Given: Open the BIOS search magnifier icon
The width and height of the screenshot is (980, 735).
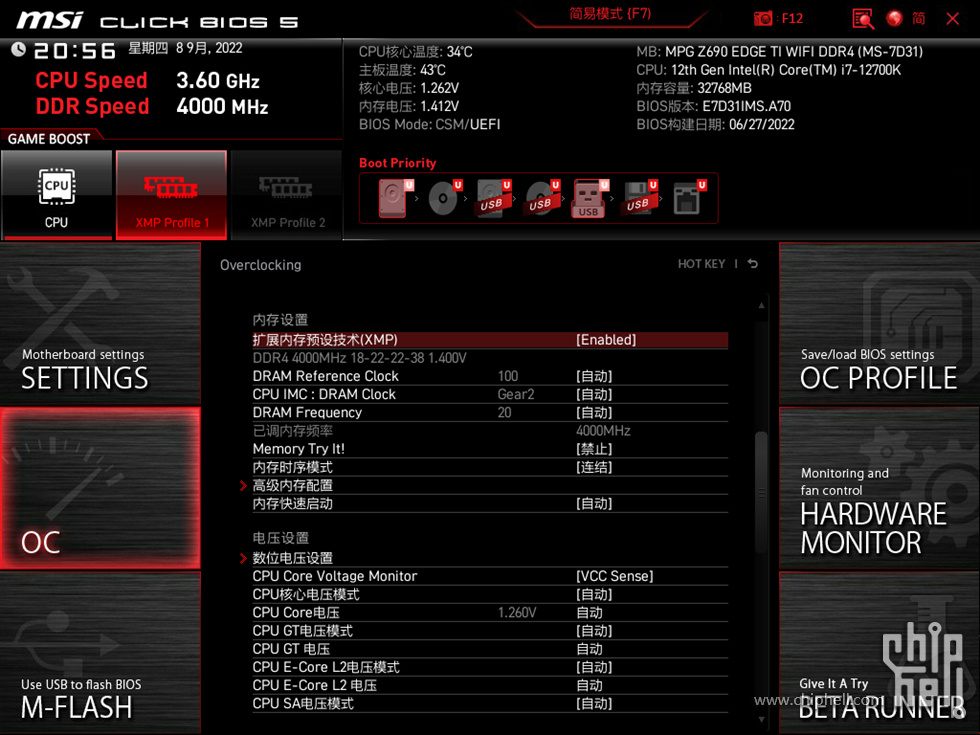Looking at the screenshot, I should pos(863,19).
